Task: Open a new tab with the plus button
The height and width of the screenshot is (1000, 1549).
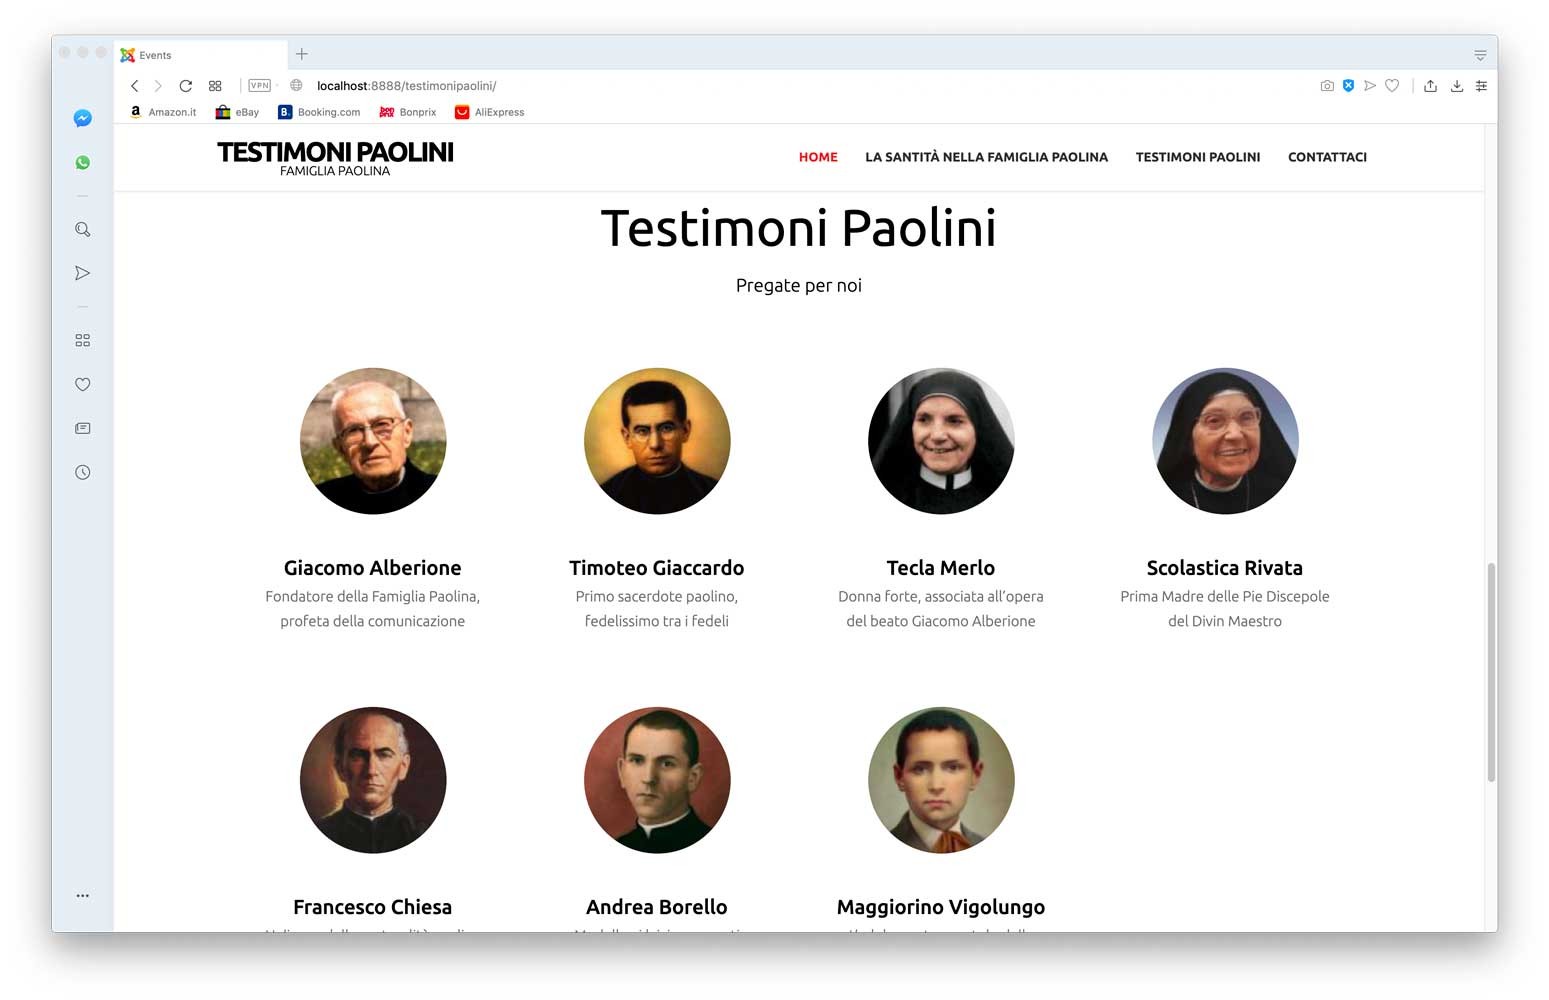Action: point(302,54)
